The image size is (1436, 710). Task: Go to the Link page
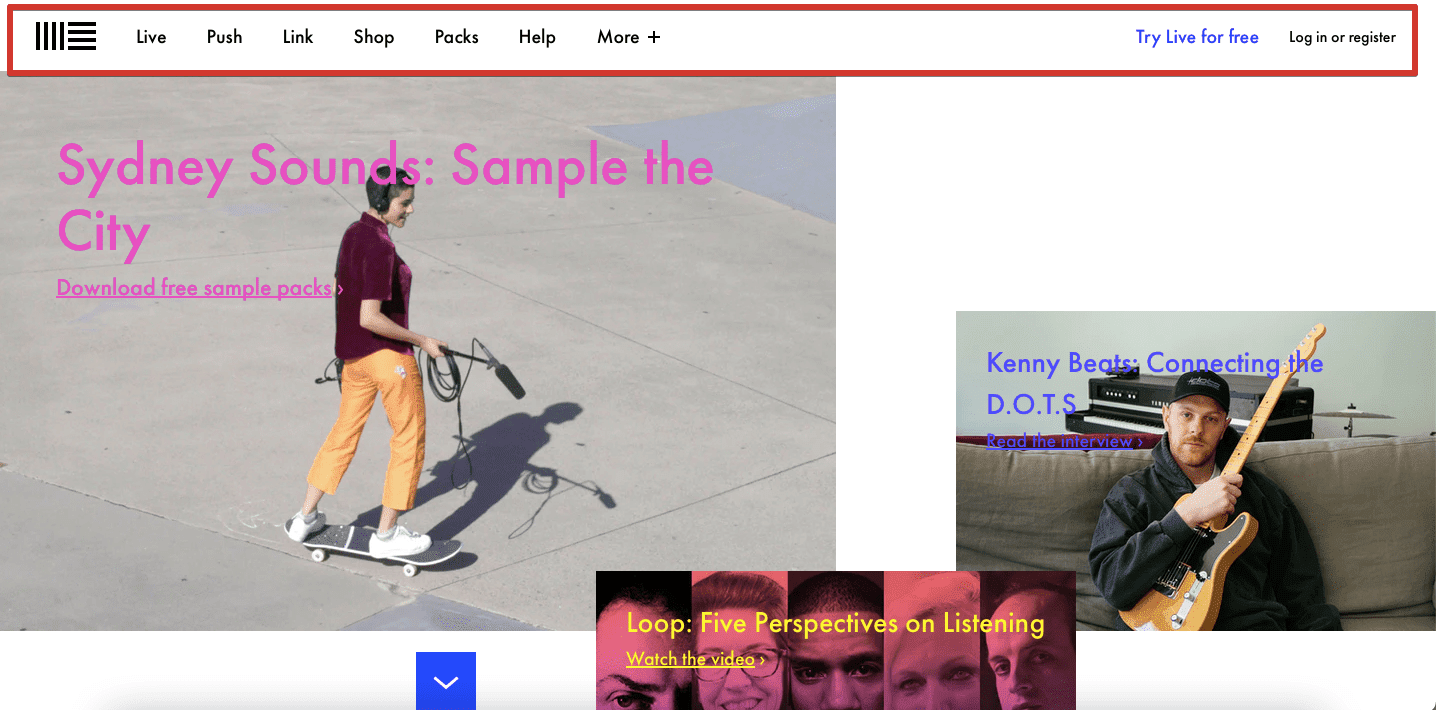tap(298, 37)
